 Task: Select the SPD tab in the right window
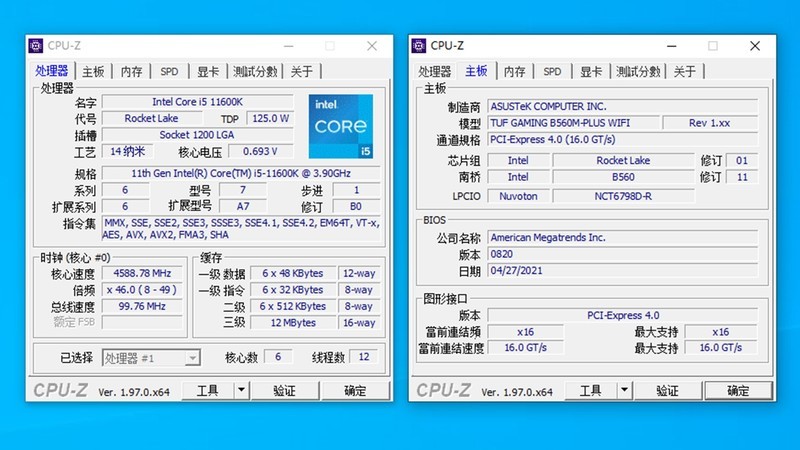coord(552,71)
